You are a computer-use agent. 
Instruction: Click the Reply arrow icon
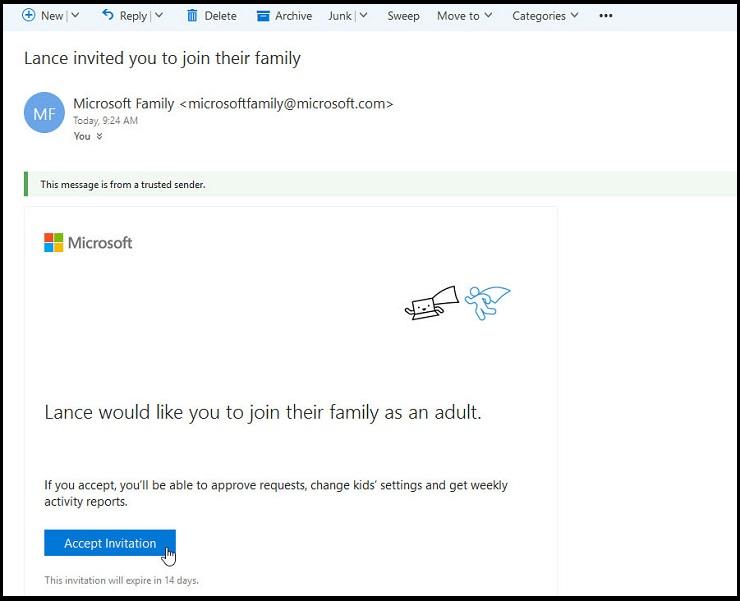point(108,15)
